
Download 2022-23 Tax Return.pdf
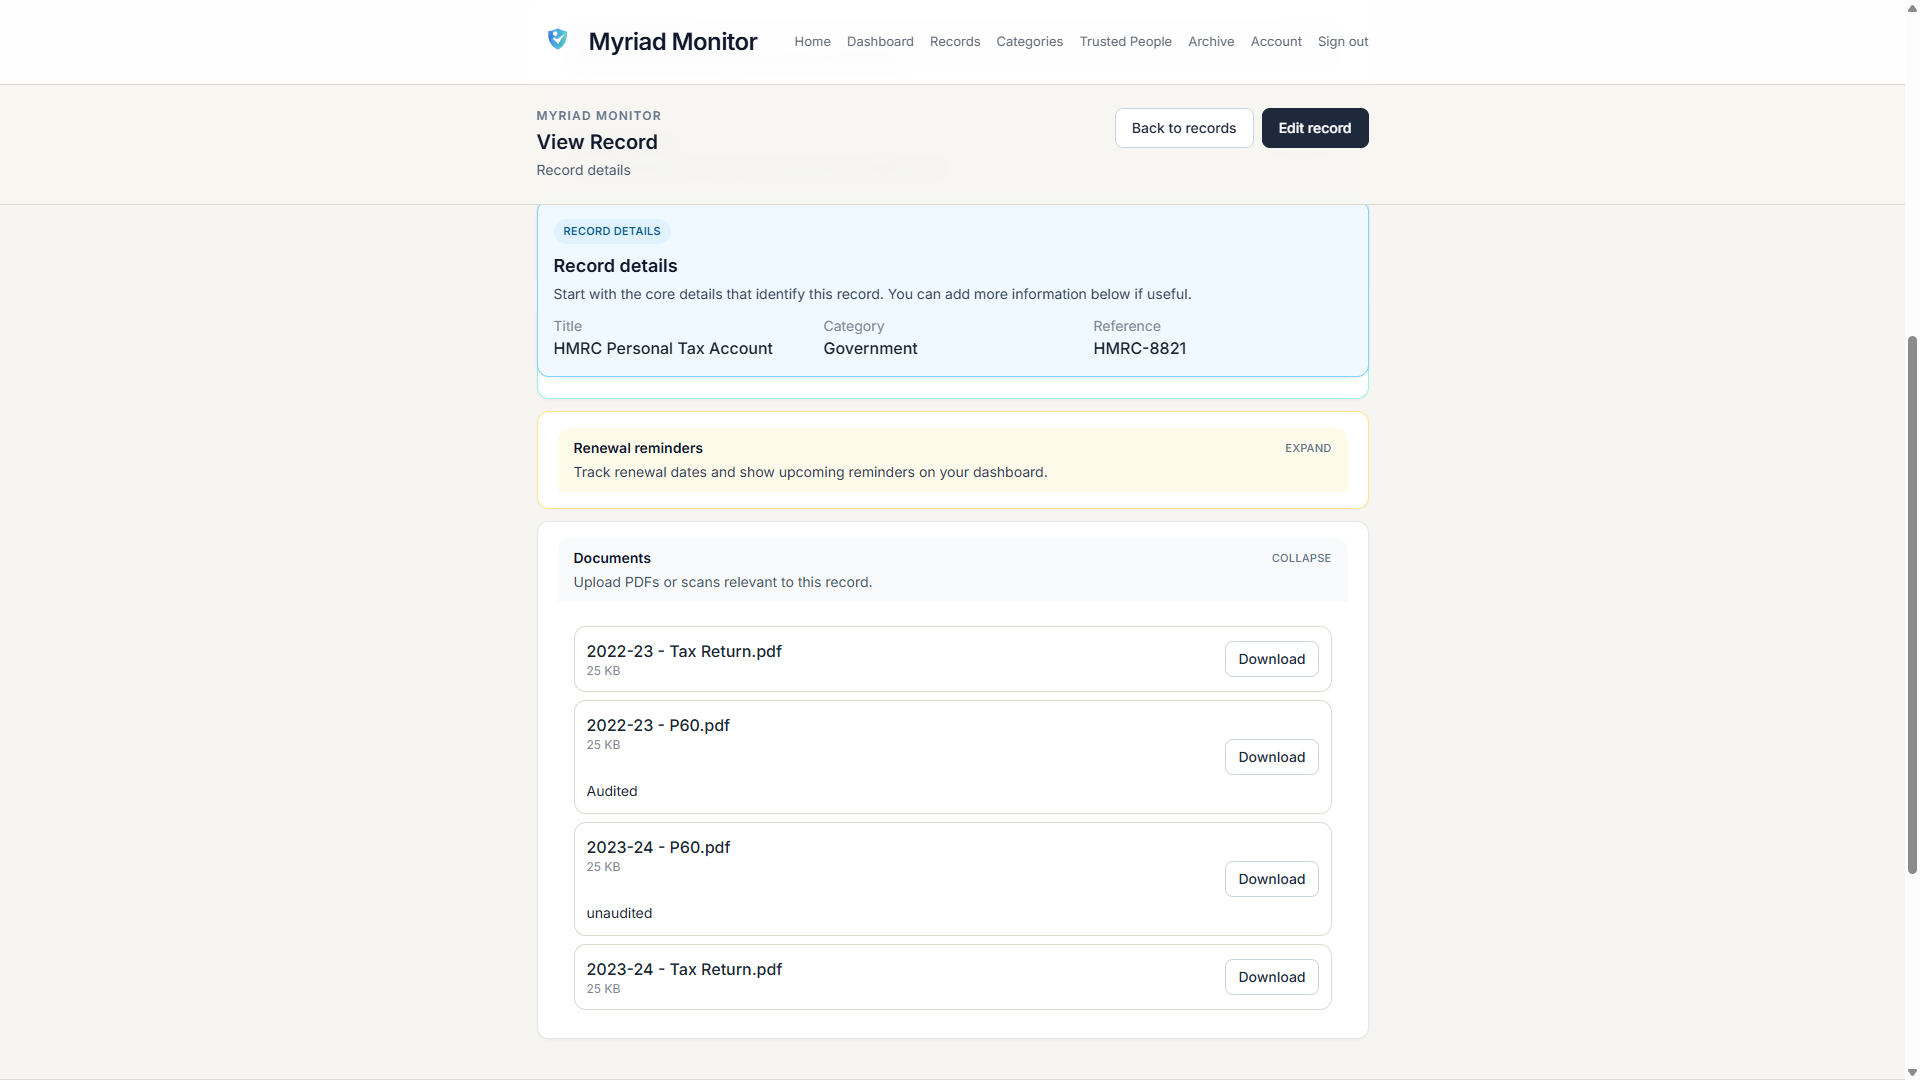pyautogui.click(x=1271, y=660)
